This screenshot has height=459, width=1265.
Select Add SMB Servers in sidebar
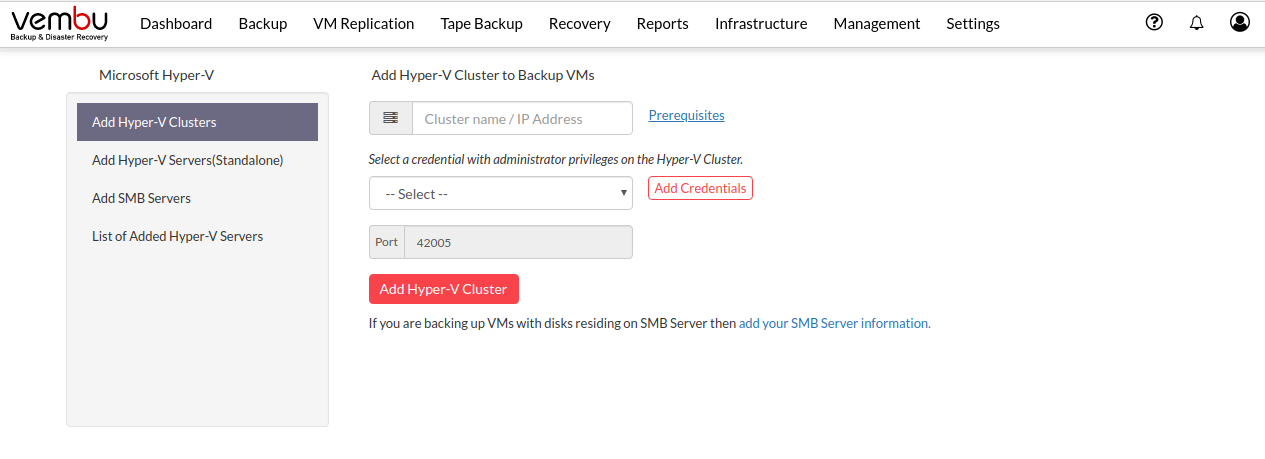pos(197,198)
